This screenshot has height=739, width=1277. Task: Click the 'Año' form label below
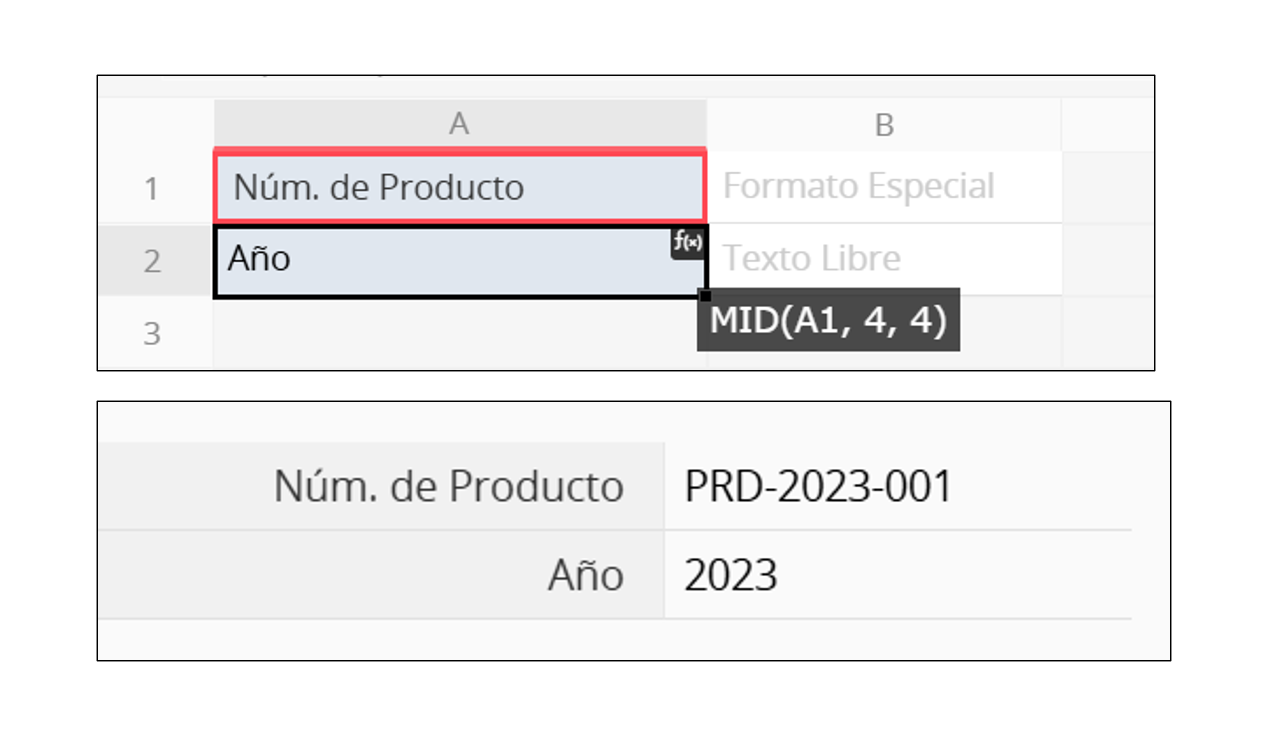(x=585, y=575)
